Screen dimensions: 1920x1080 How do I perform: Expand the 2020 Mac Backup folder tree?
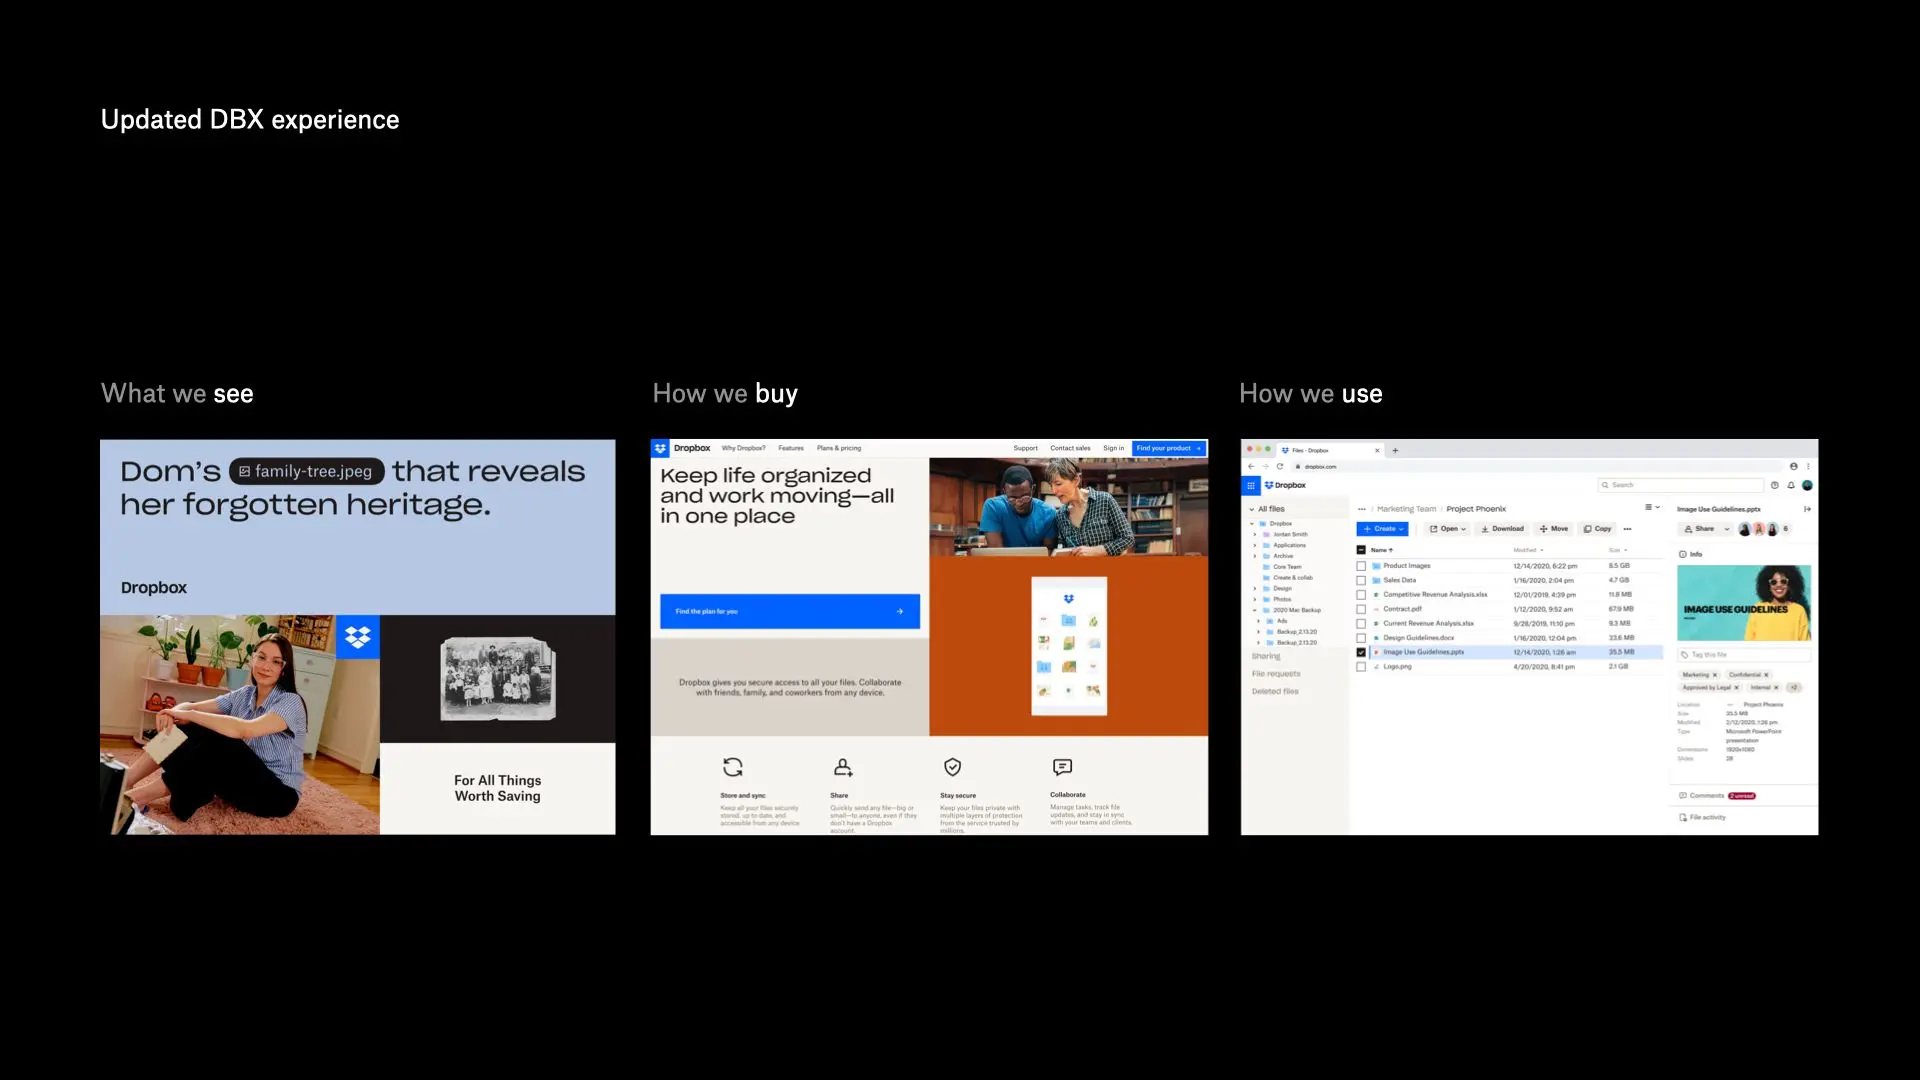(x=1255, y=610)
